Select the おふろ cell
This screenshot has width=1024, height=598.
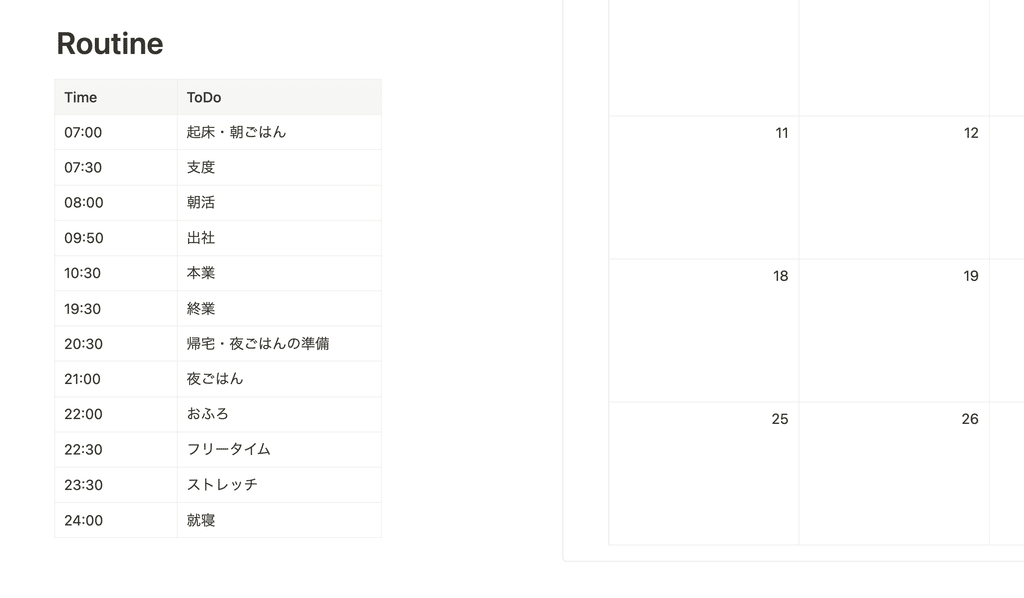pyautogui.click(x=279, y=415)
